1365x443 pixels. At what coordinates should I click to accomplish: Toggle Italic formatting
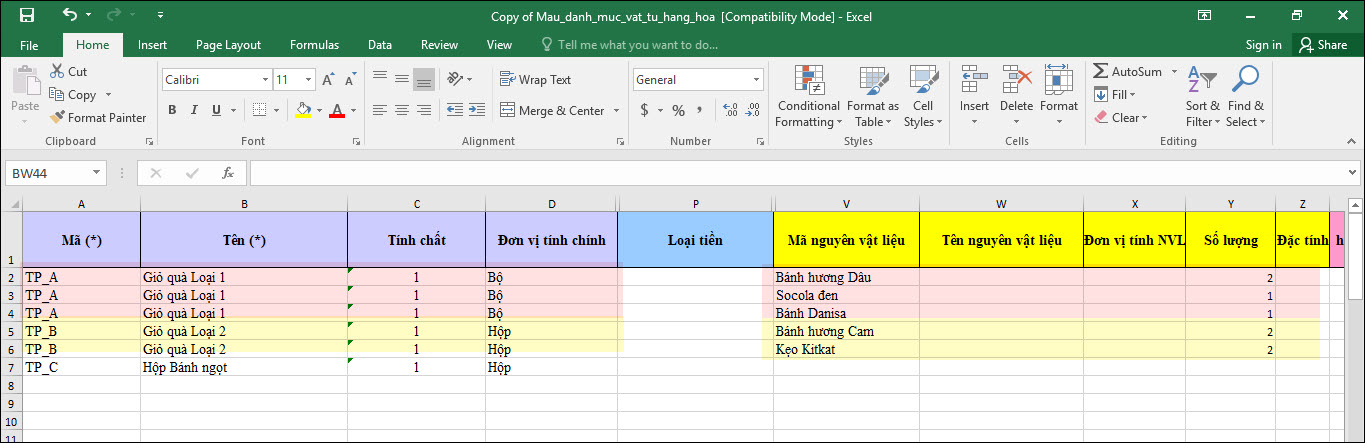197,110
